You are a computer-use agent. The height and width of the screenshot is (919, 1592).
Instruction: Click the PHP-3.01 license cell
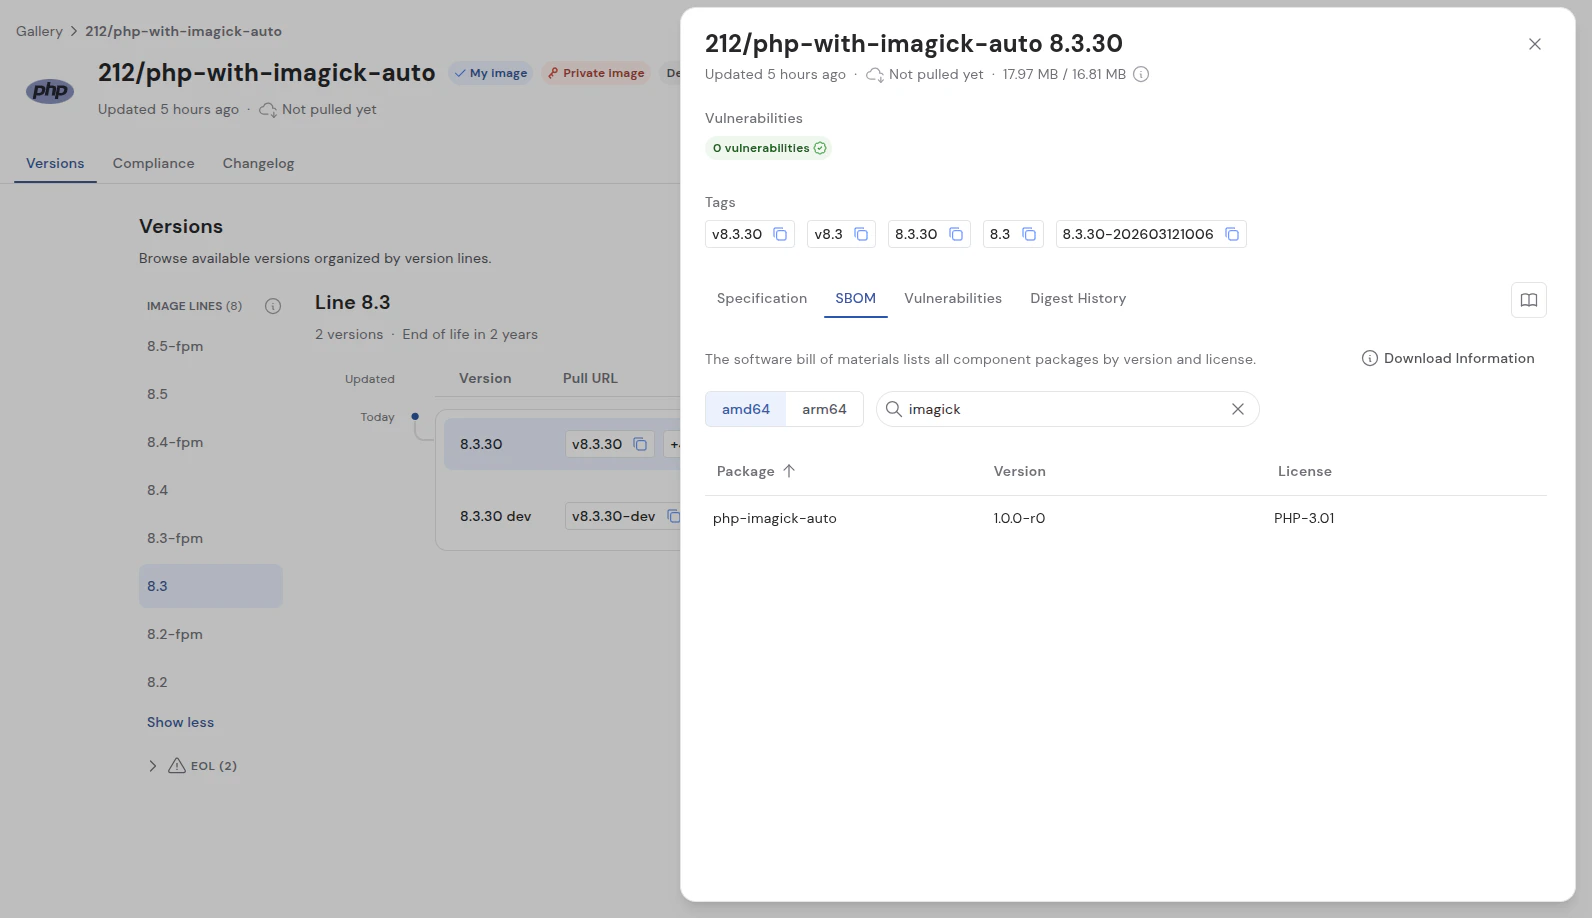pos(1304,518)
